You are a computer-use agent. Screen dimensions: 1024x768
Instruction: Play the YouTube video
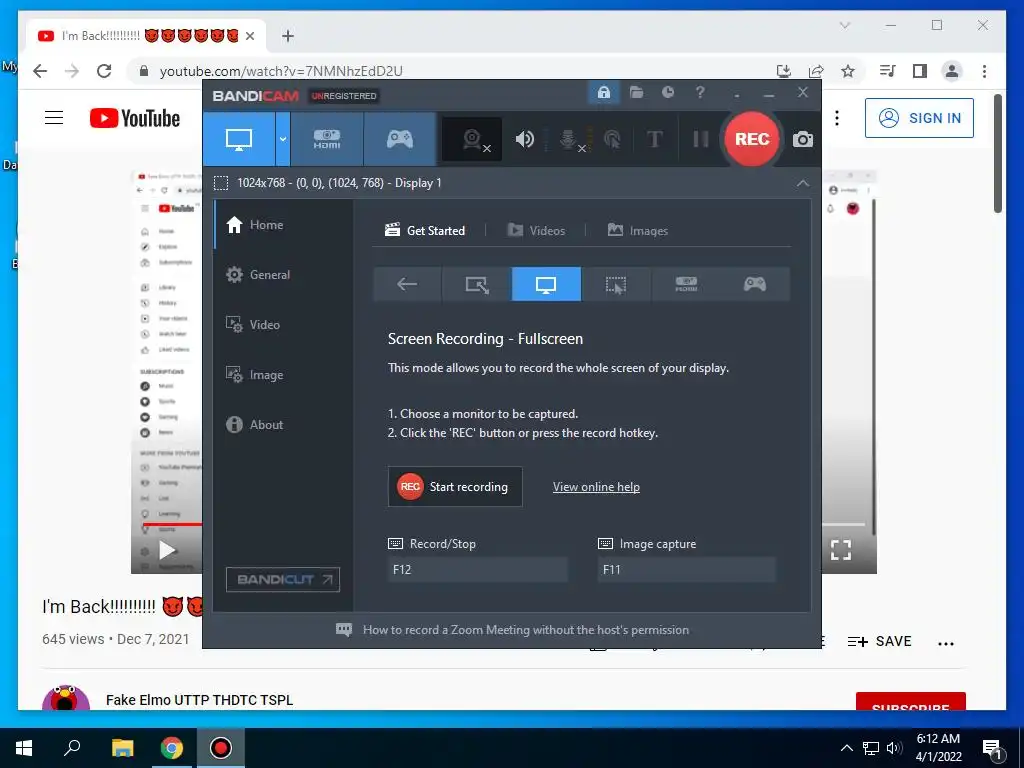click(x=168, y=551)
